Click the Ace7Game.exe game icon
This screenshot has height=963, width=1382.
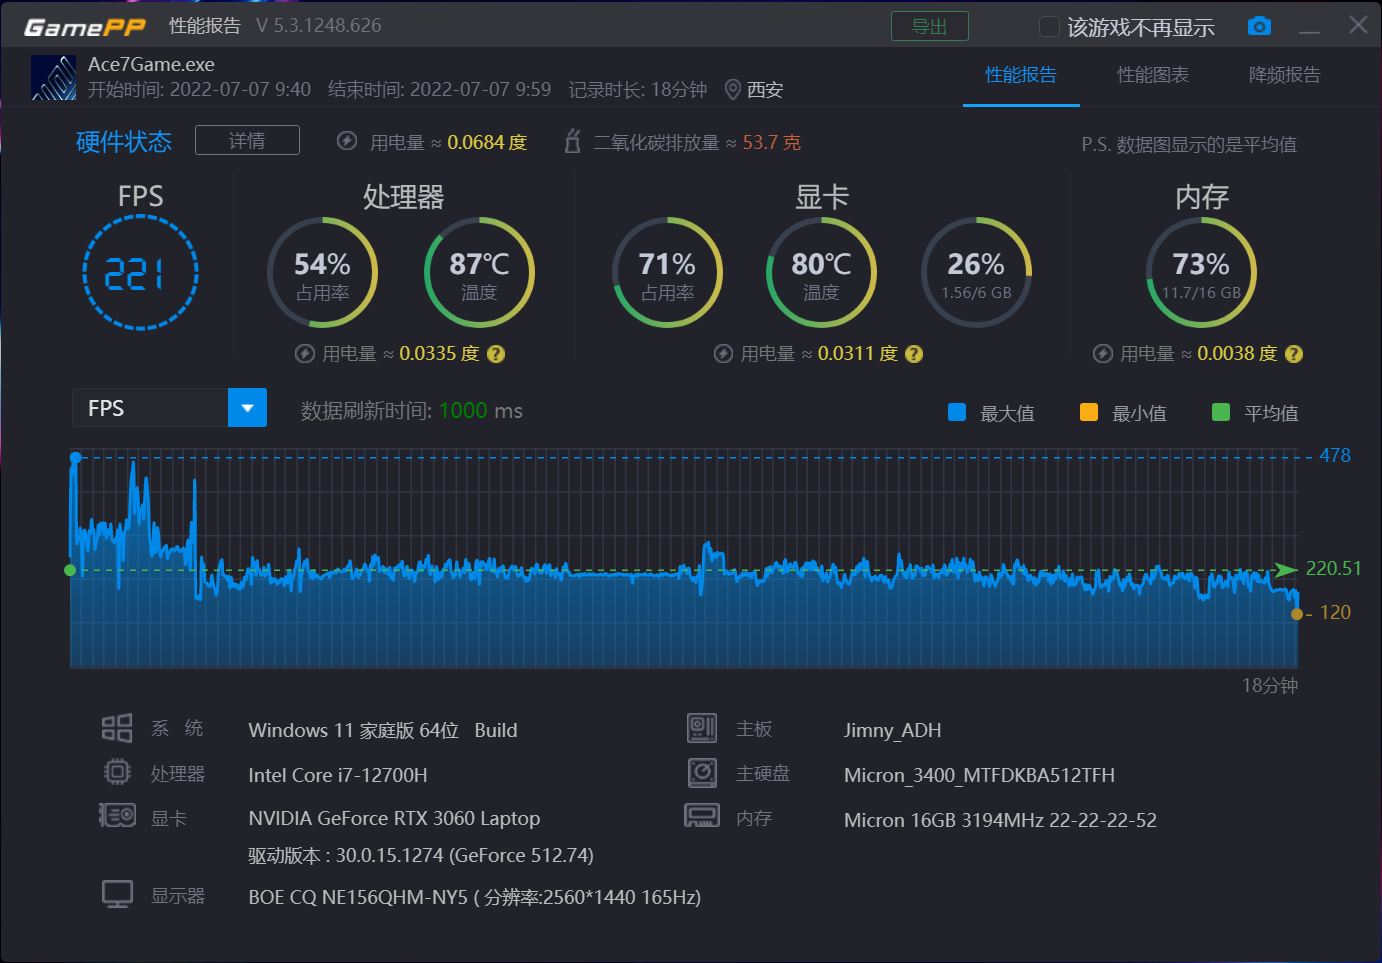pos(54,77)
